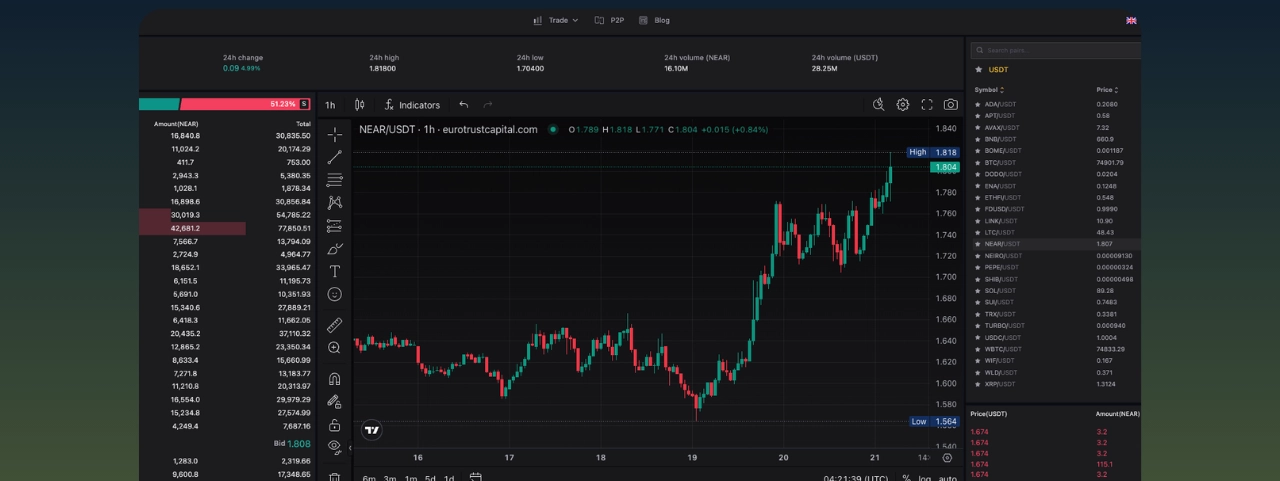Set chart range to 1m

pos(410,478)
